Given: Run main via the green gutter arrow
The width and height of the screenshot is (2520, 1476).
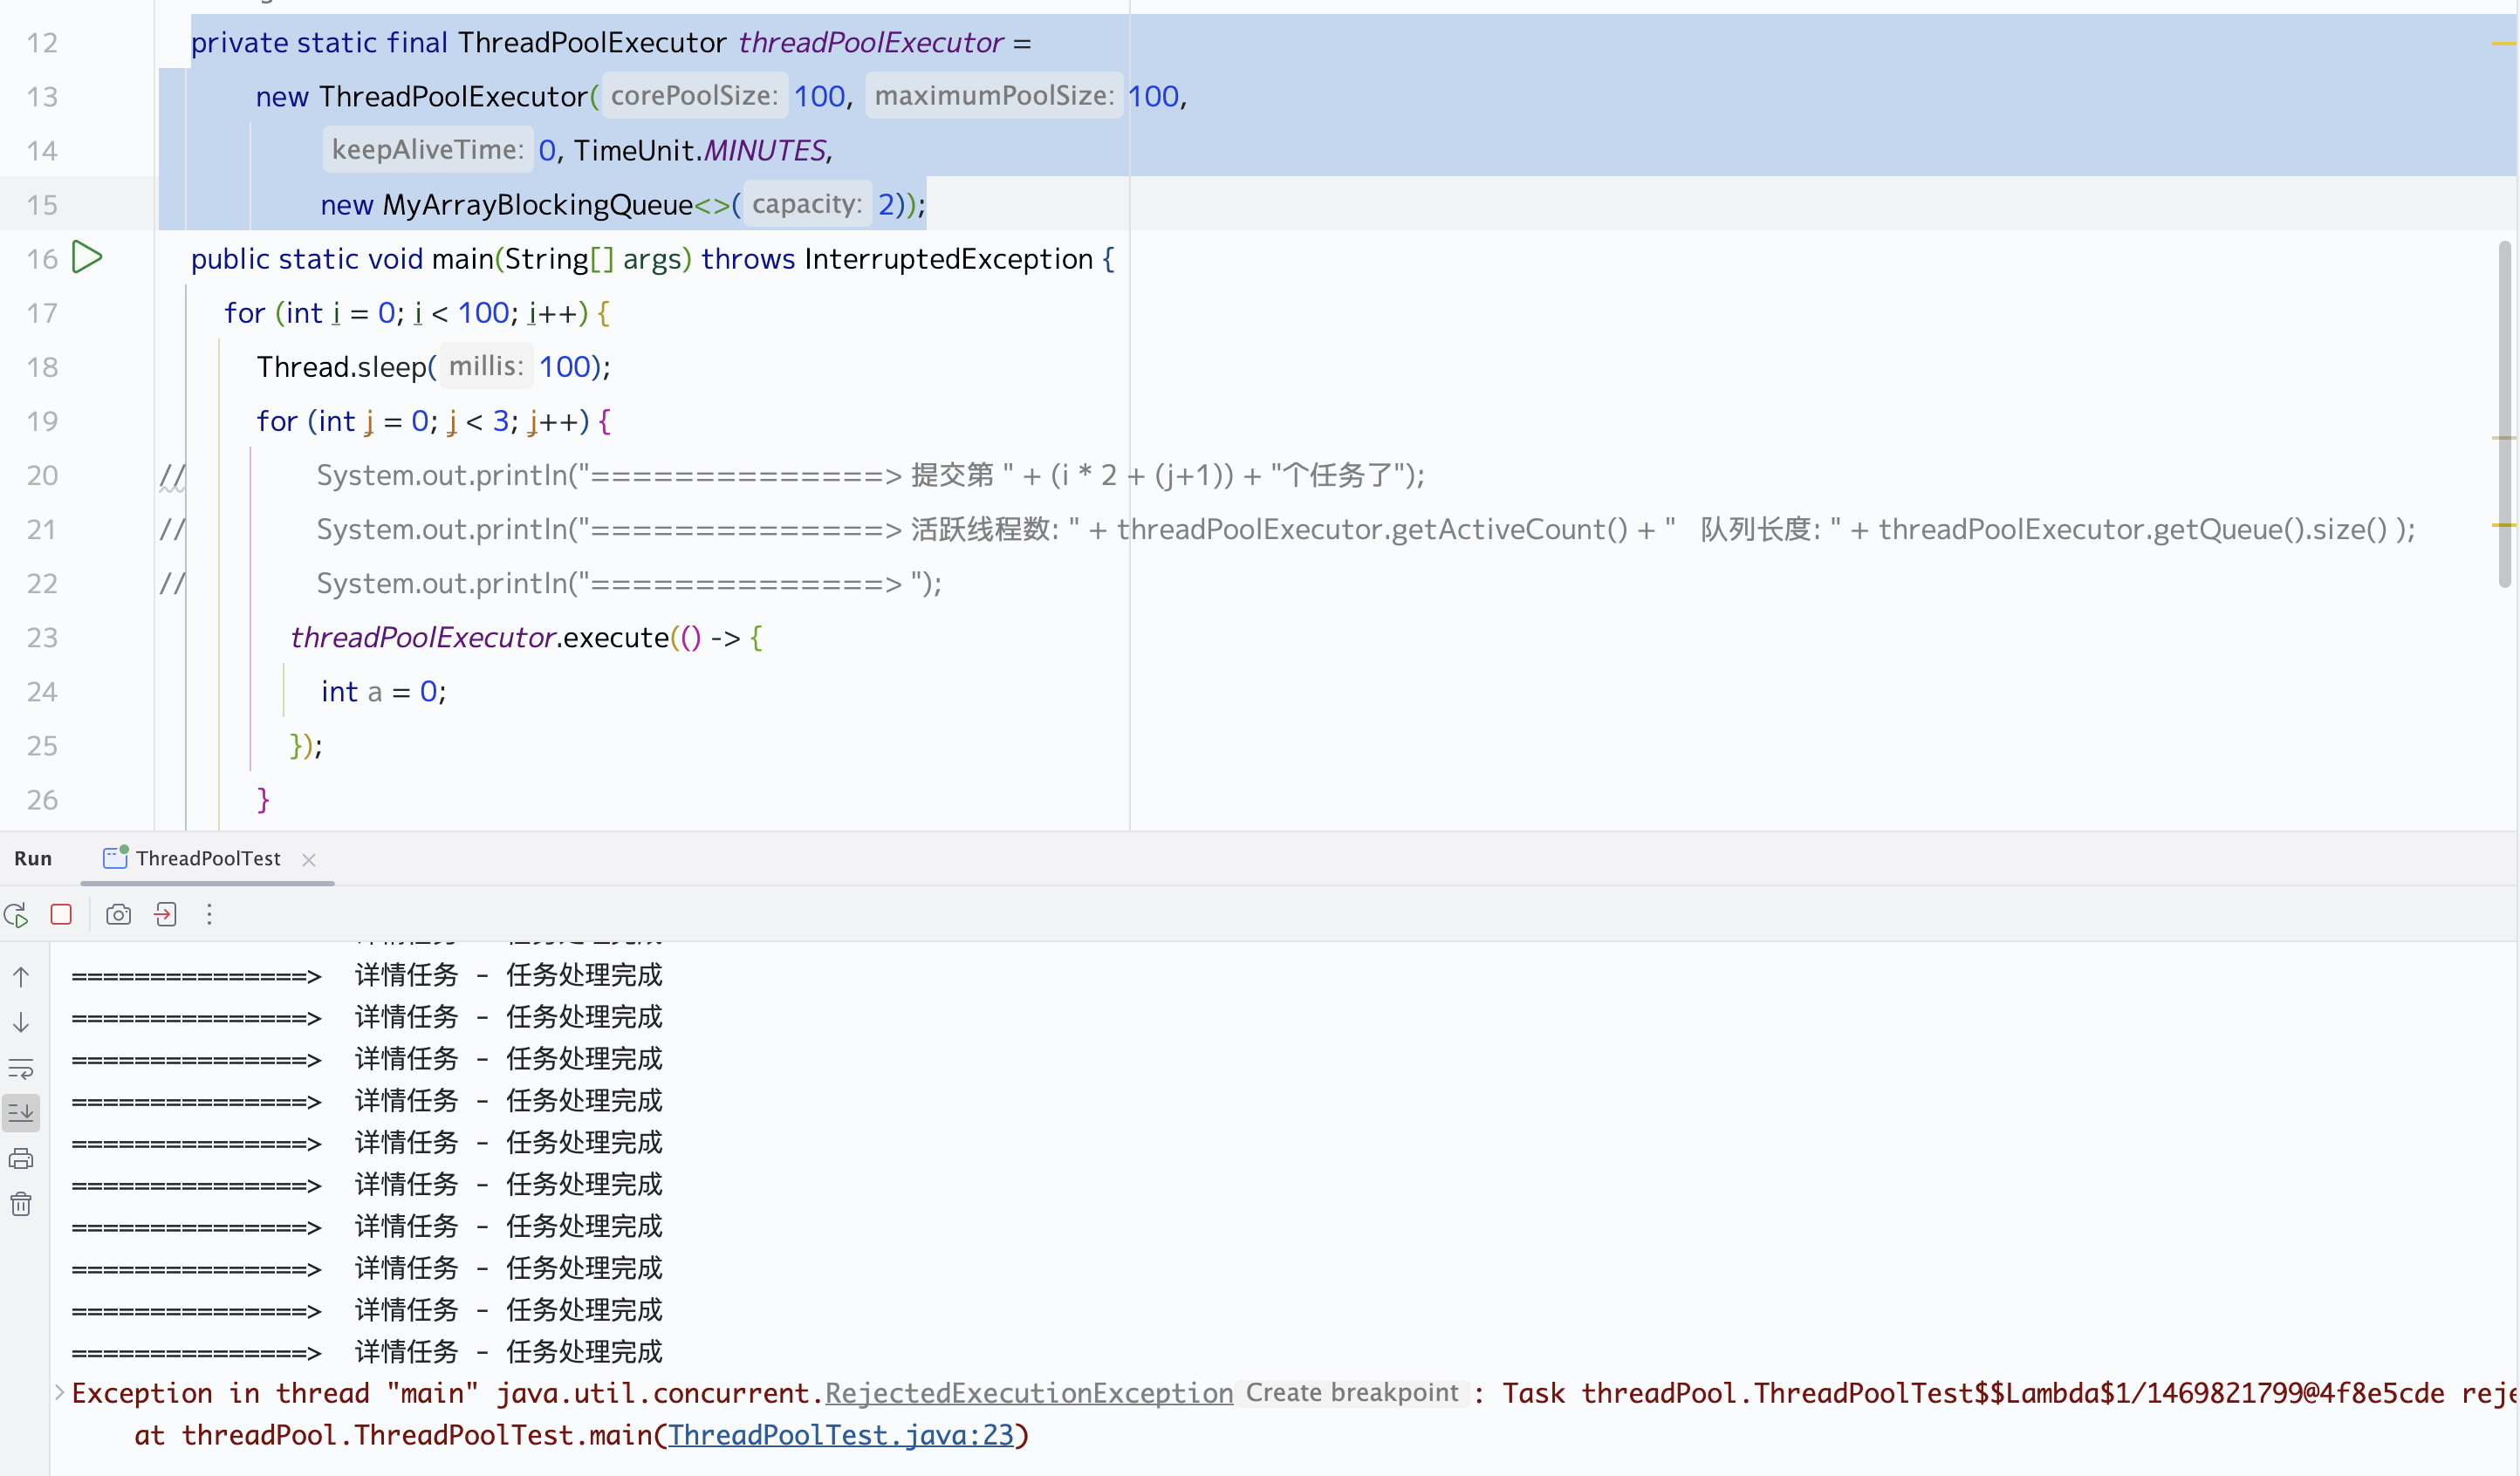Looking at the screenshot, I should [87, 258].
